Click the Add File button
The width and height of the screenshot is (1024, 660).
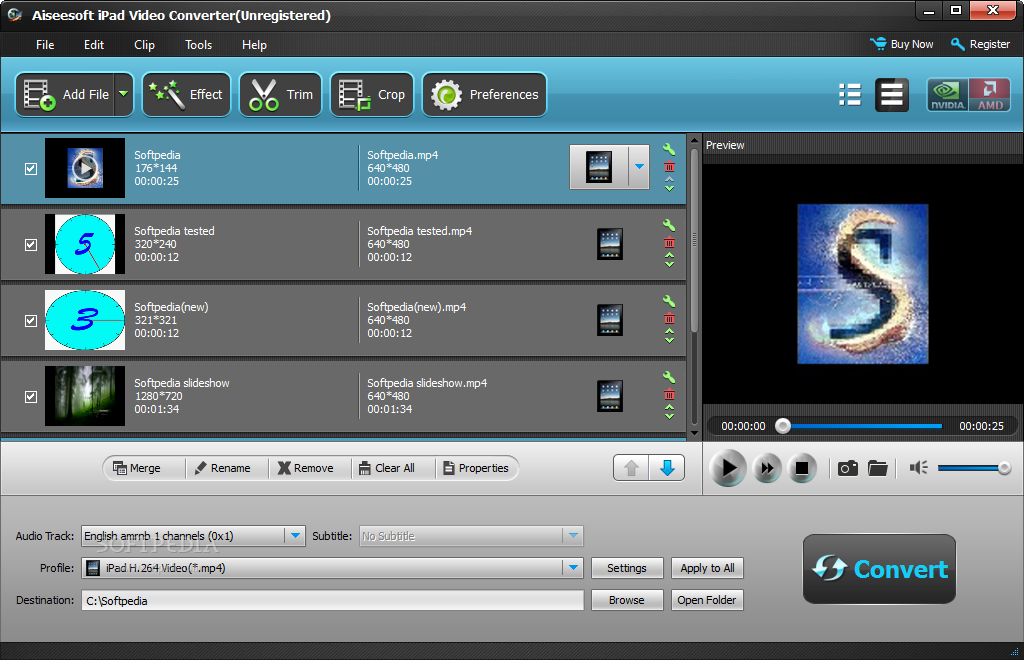pyautogui.click(x=65, y=95)
